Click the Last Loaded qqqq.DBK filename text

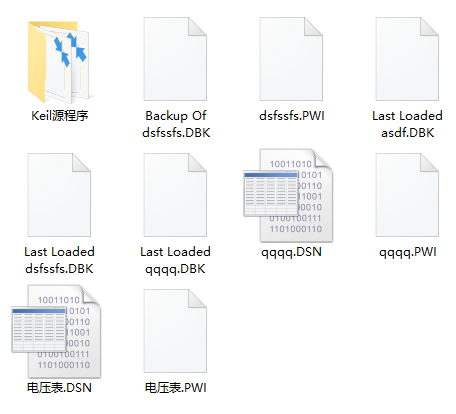click(175, 260)
